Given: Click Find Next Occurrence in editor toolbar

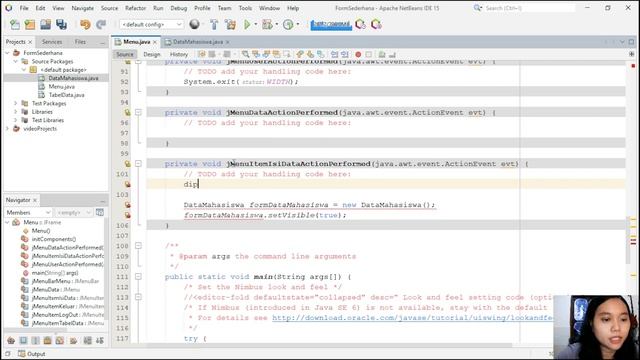Looking at the screenshot, I should tap(266, 54).
